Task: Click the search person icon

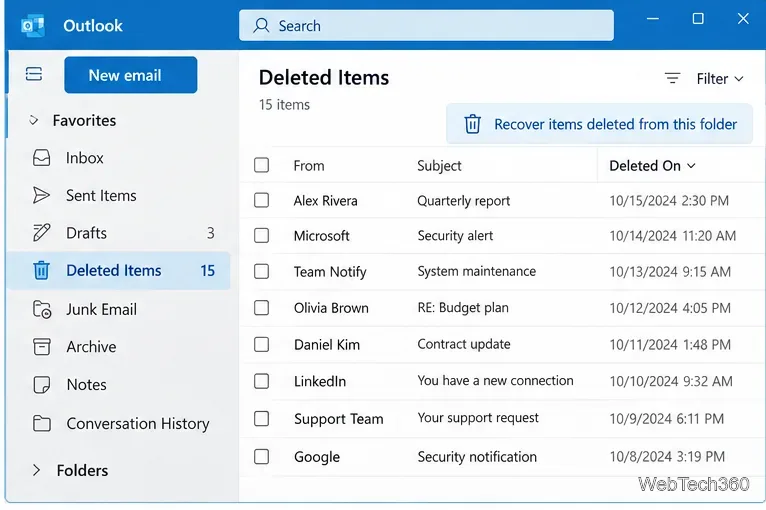Action: tap(261, 25)
